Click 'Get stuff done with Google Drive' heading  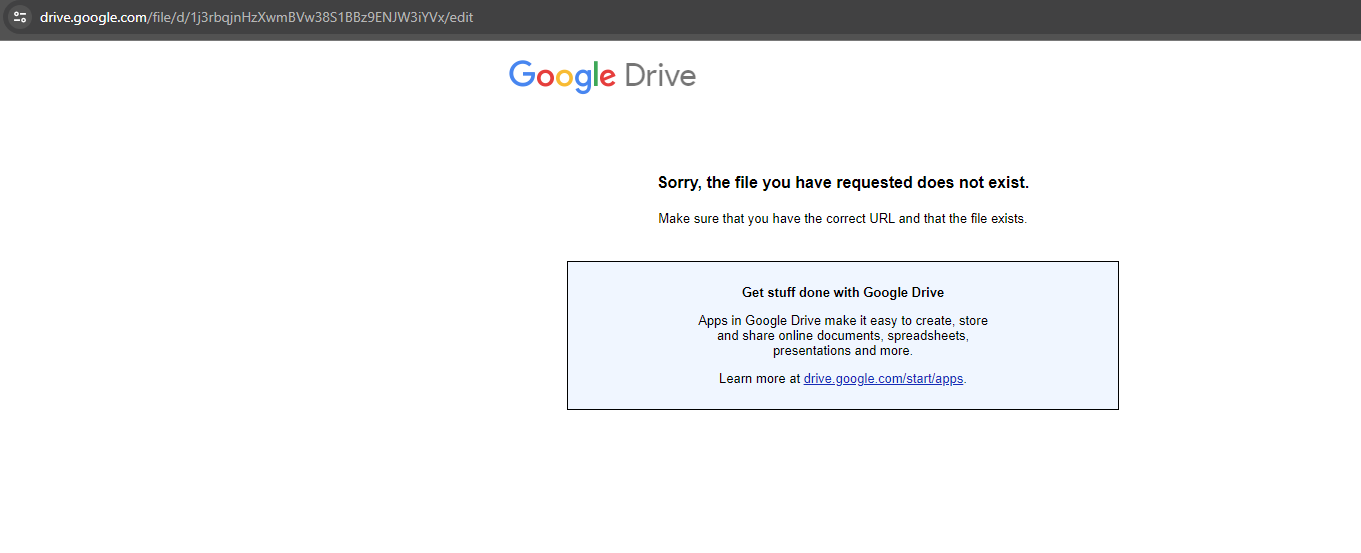[843, 293]
